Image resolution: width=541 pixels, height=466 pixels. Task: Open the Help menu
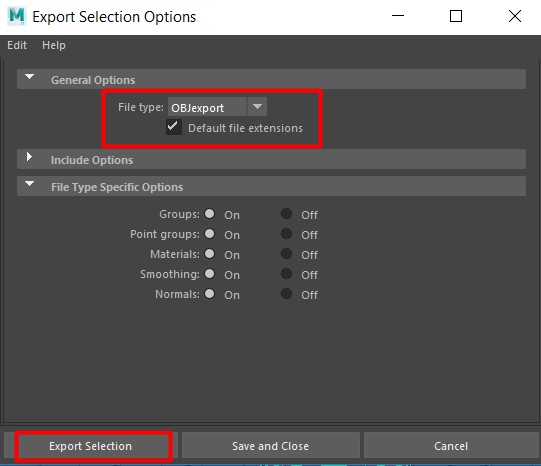pyautogui.click(x=54, y=45)
